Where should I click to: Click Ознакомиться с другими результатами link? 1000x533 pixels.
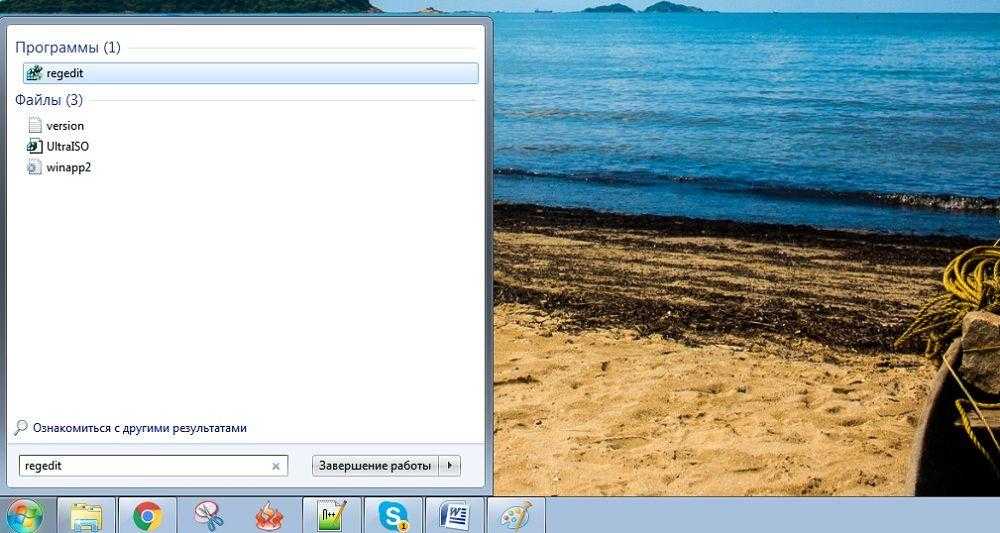[x=139, y=428]
